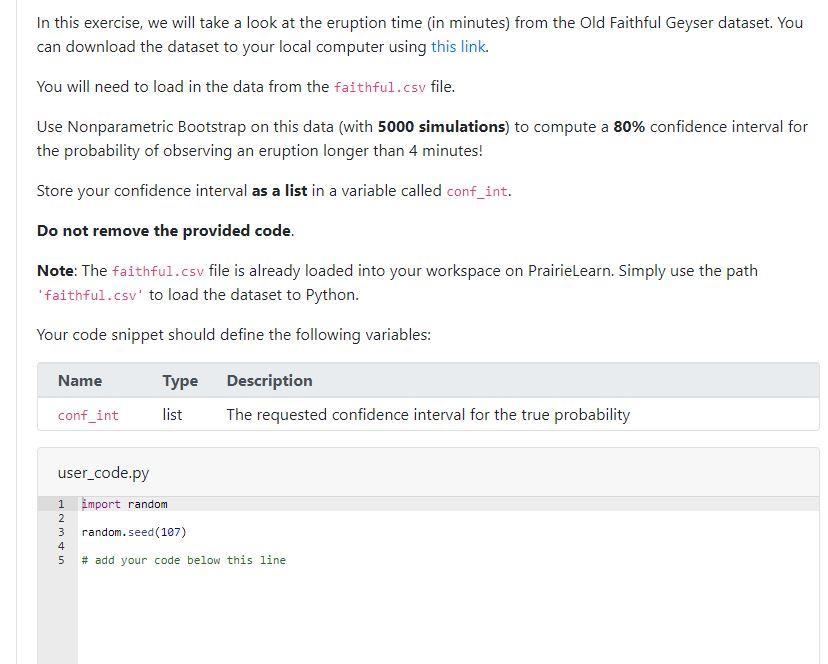Click empty editor area below line 5
Image resolution: width=828 pixels, height=664 pixels.
point(448,615)
